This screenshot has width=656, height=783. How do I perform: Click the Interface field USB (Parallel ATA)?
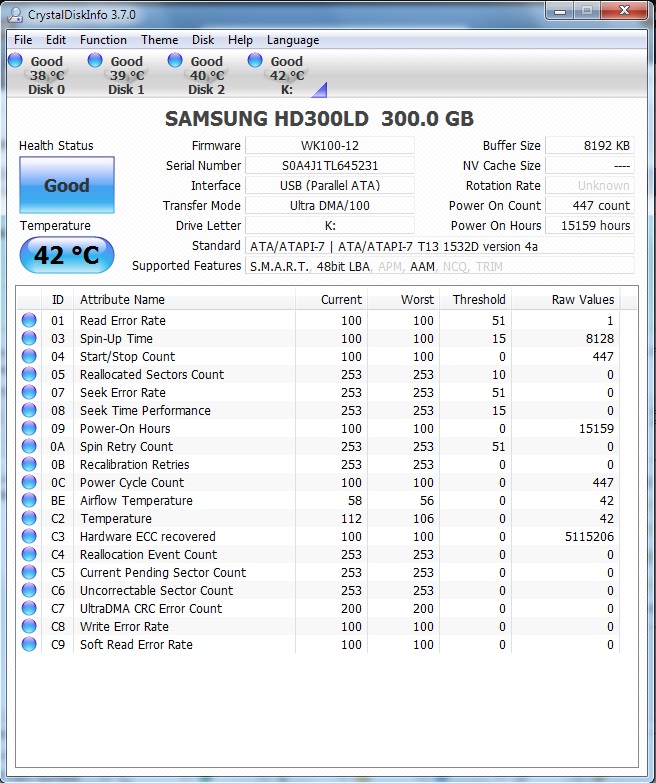329,185
